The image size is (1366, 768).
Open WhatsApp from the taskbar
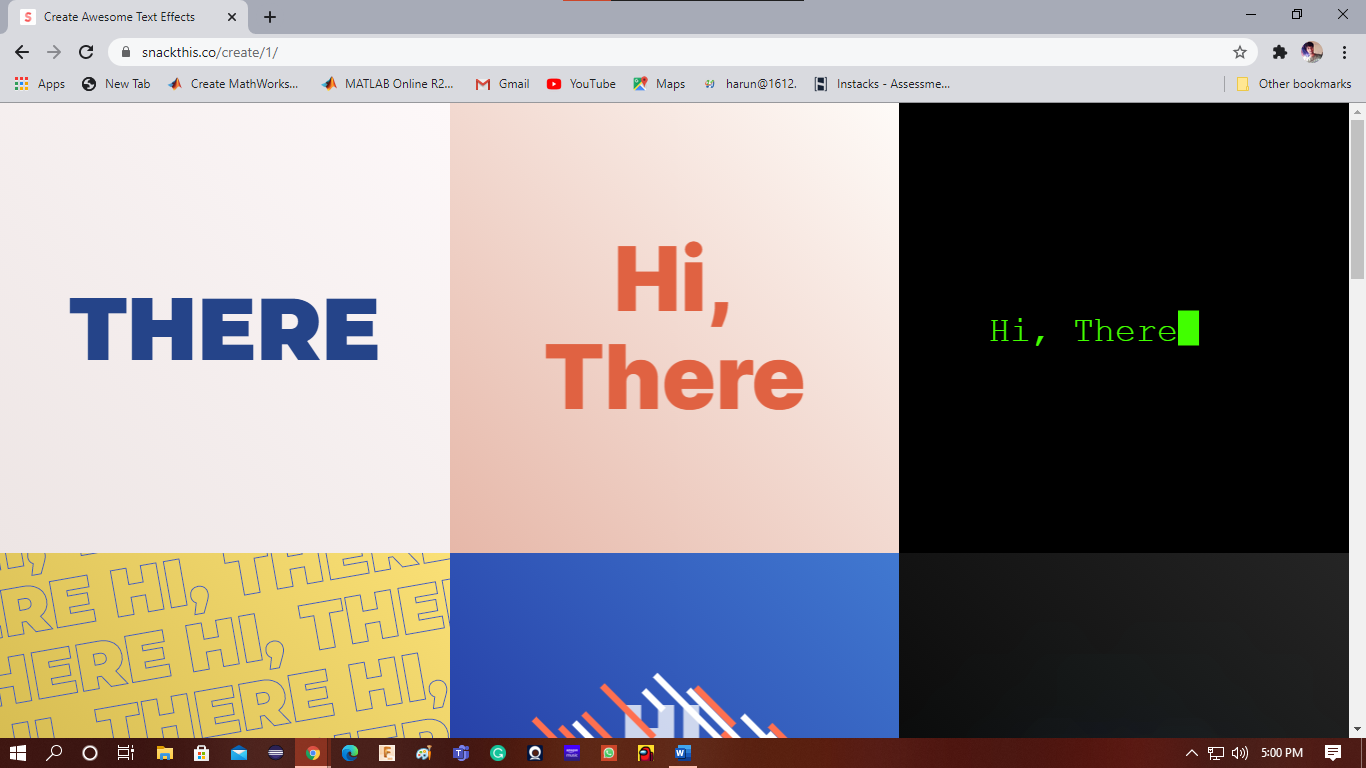(x=609, y=754)
